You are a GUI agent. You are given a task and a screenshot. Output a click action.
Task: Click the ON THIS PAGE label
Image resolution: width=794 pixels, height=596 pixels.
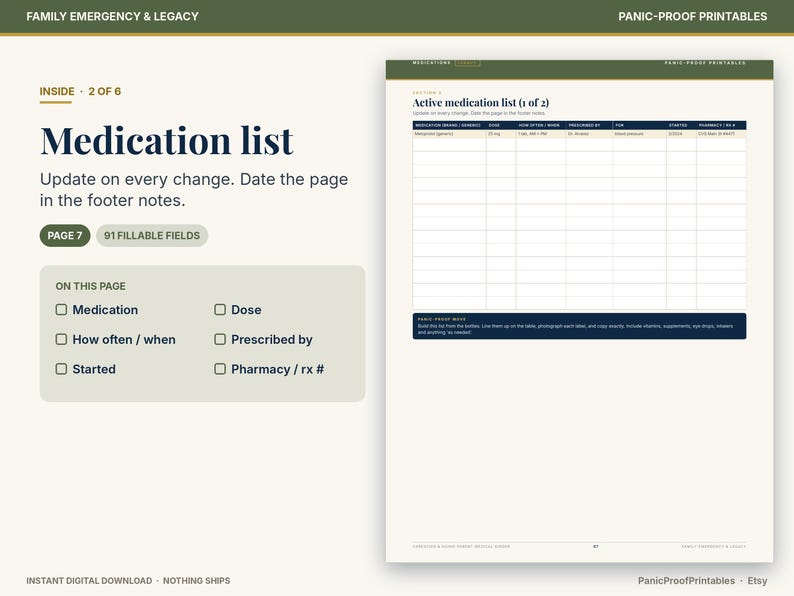tap(91, 286)
